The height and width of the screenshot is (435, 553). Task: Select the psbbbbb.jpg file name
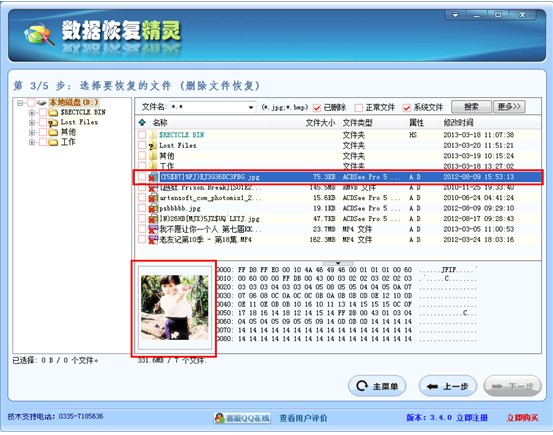(x=180, y=208)
